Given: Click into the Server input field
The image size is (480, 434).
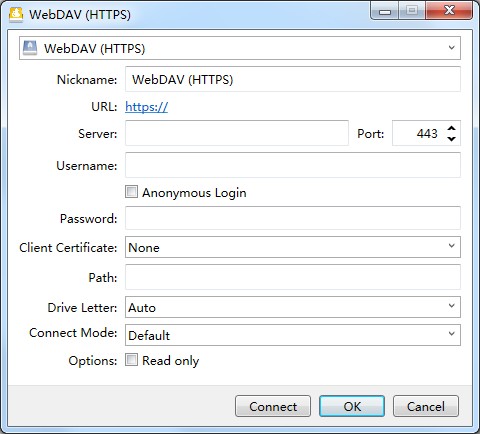Looking at the screenshot, I should tap(237, 133).
